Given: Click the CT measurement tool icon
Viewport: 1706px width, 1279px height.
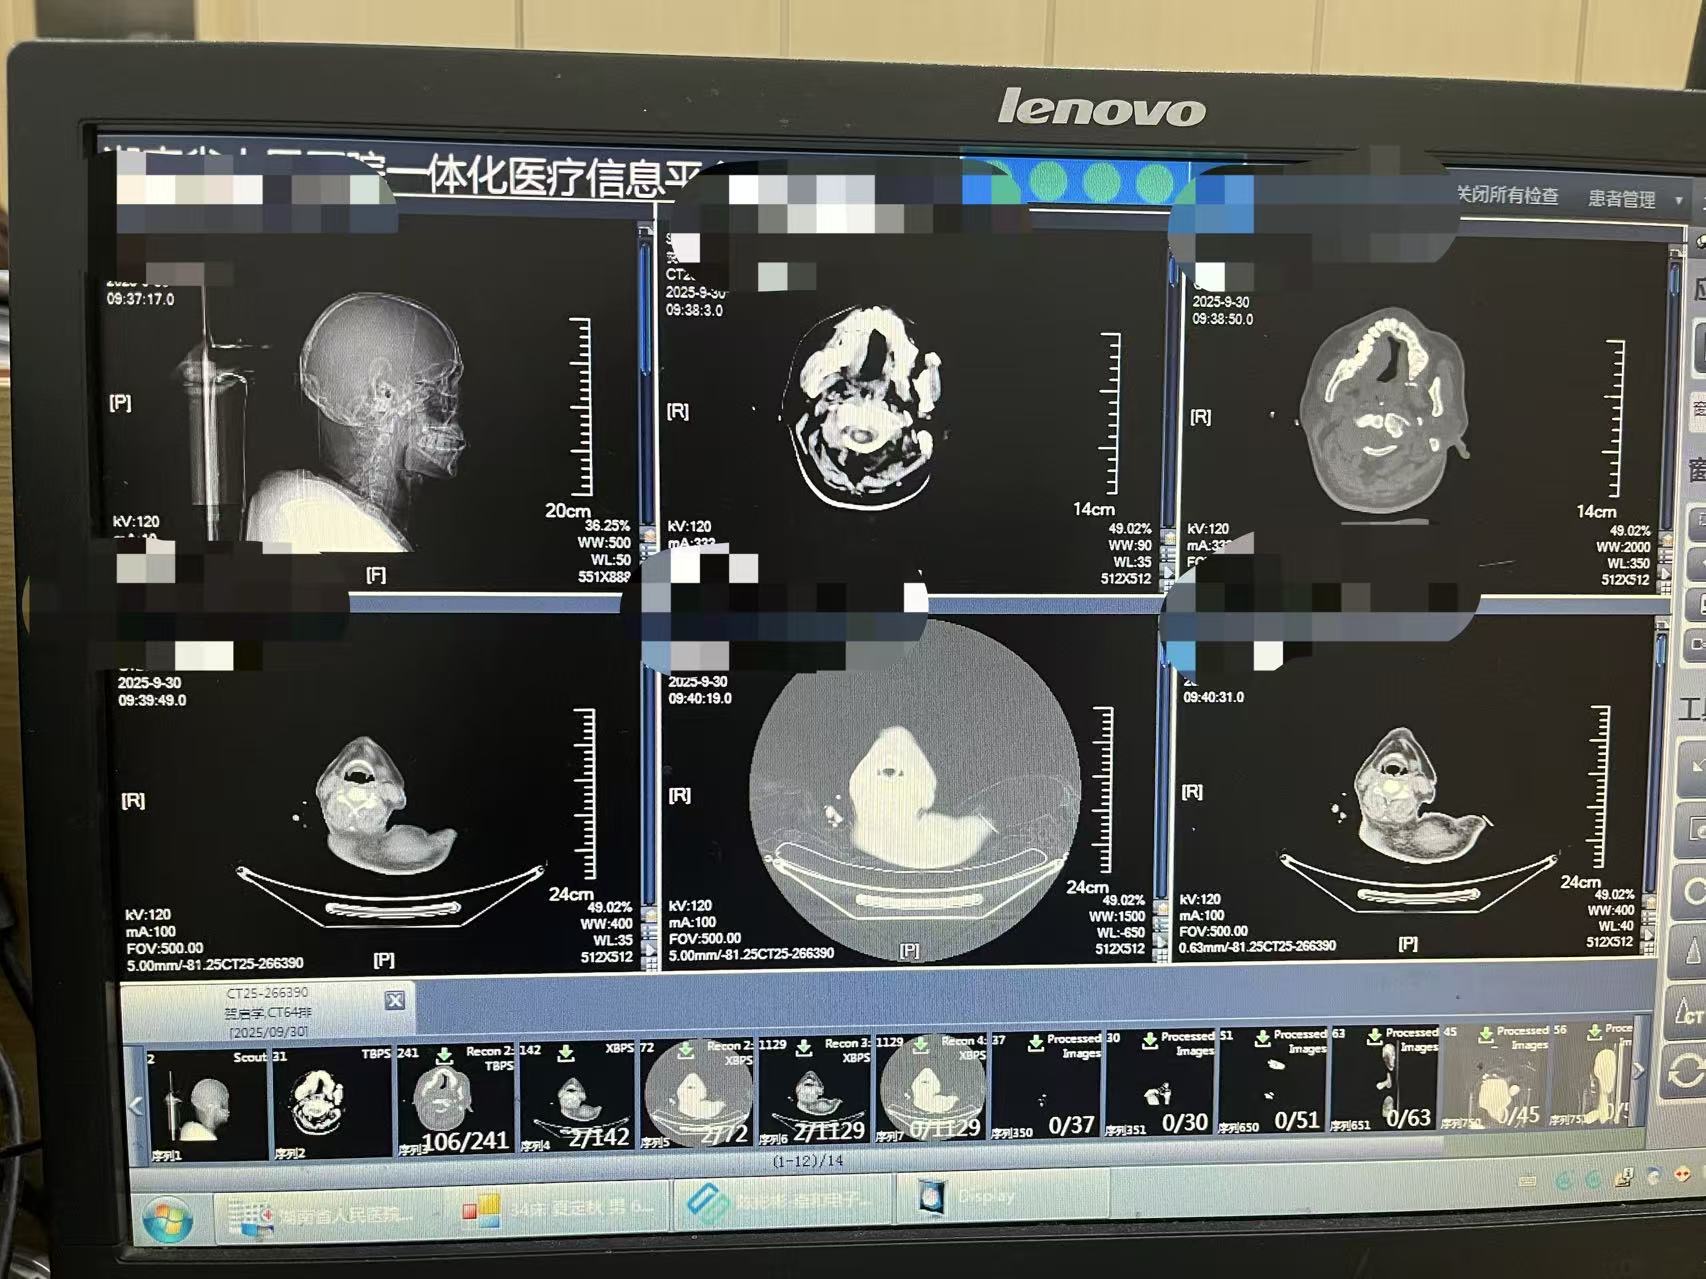Looking at the screenshot, I should [1689, 1011].
